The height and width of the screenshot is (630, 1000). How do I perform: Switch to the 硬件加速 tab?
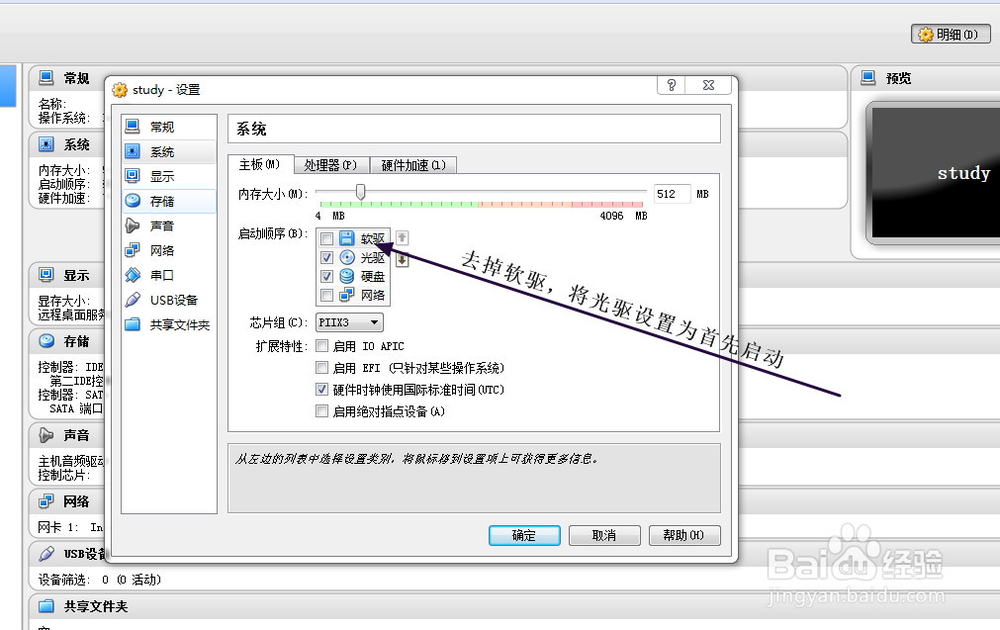[413, 165]
